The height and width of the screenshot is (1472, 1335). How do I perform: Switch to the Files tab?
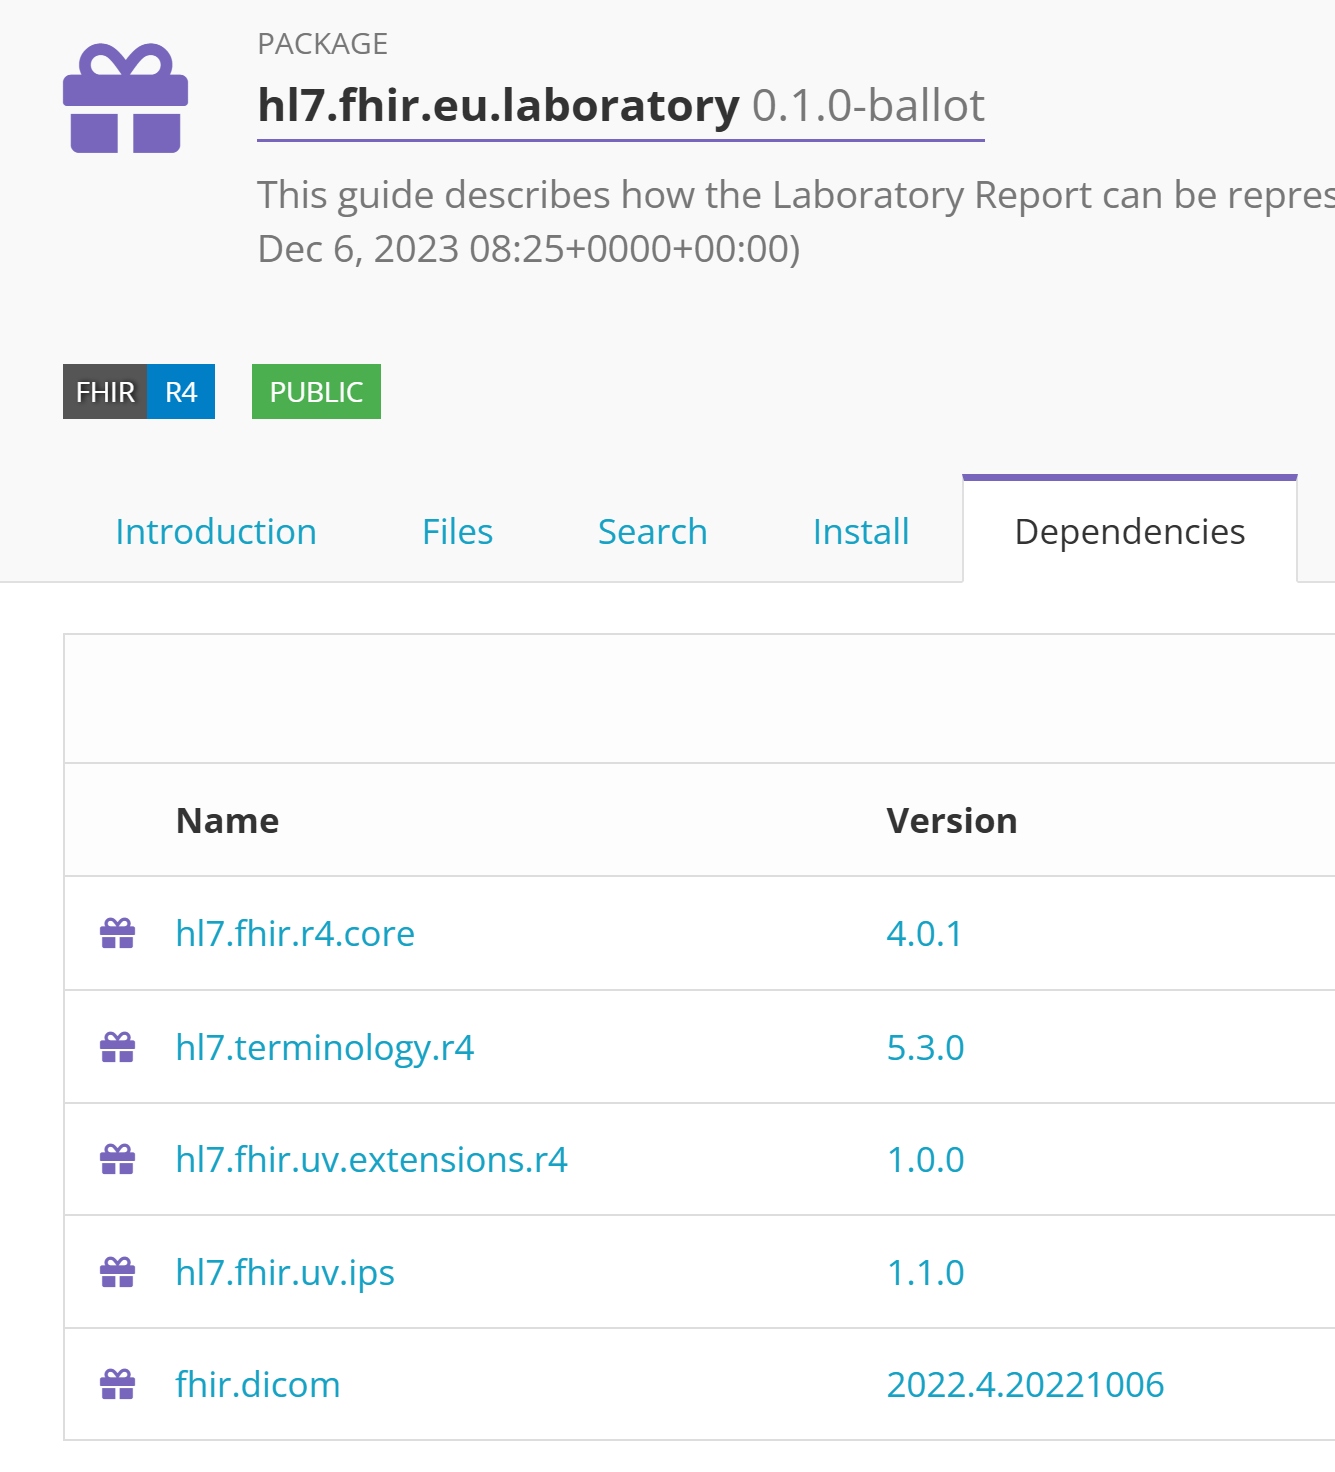pos(457,532)
